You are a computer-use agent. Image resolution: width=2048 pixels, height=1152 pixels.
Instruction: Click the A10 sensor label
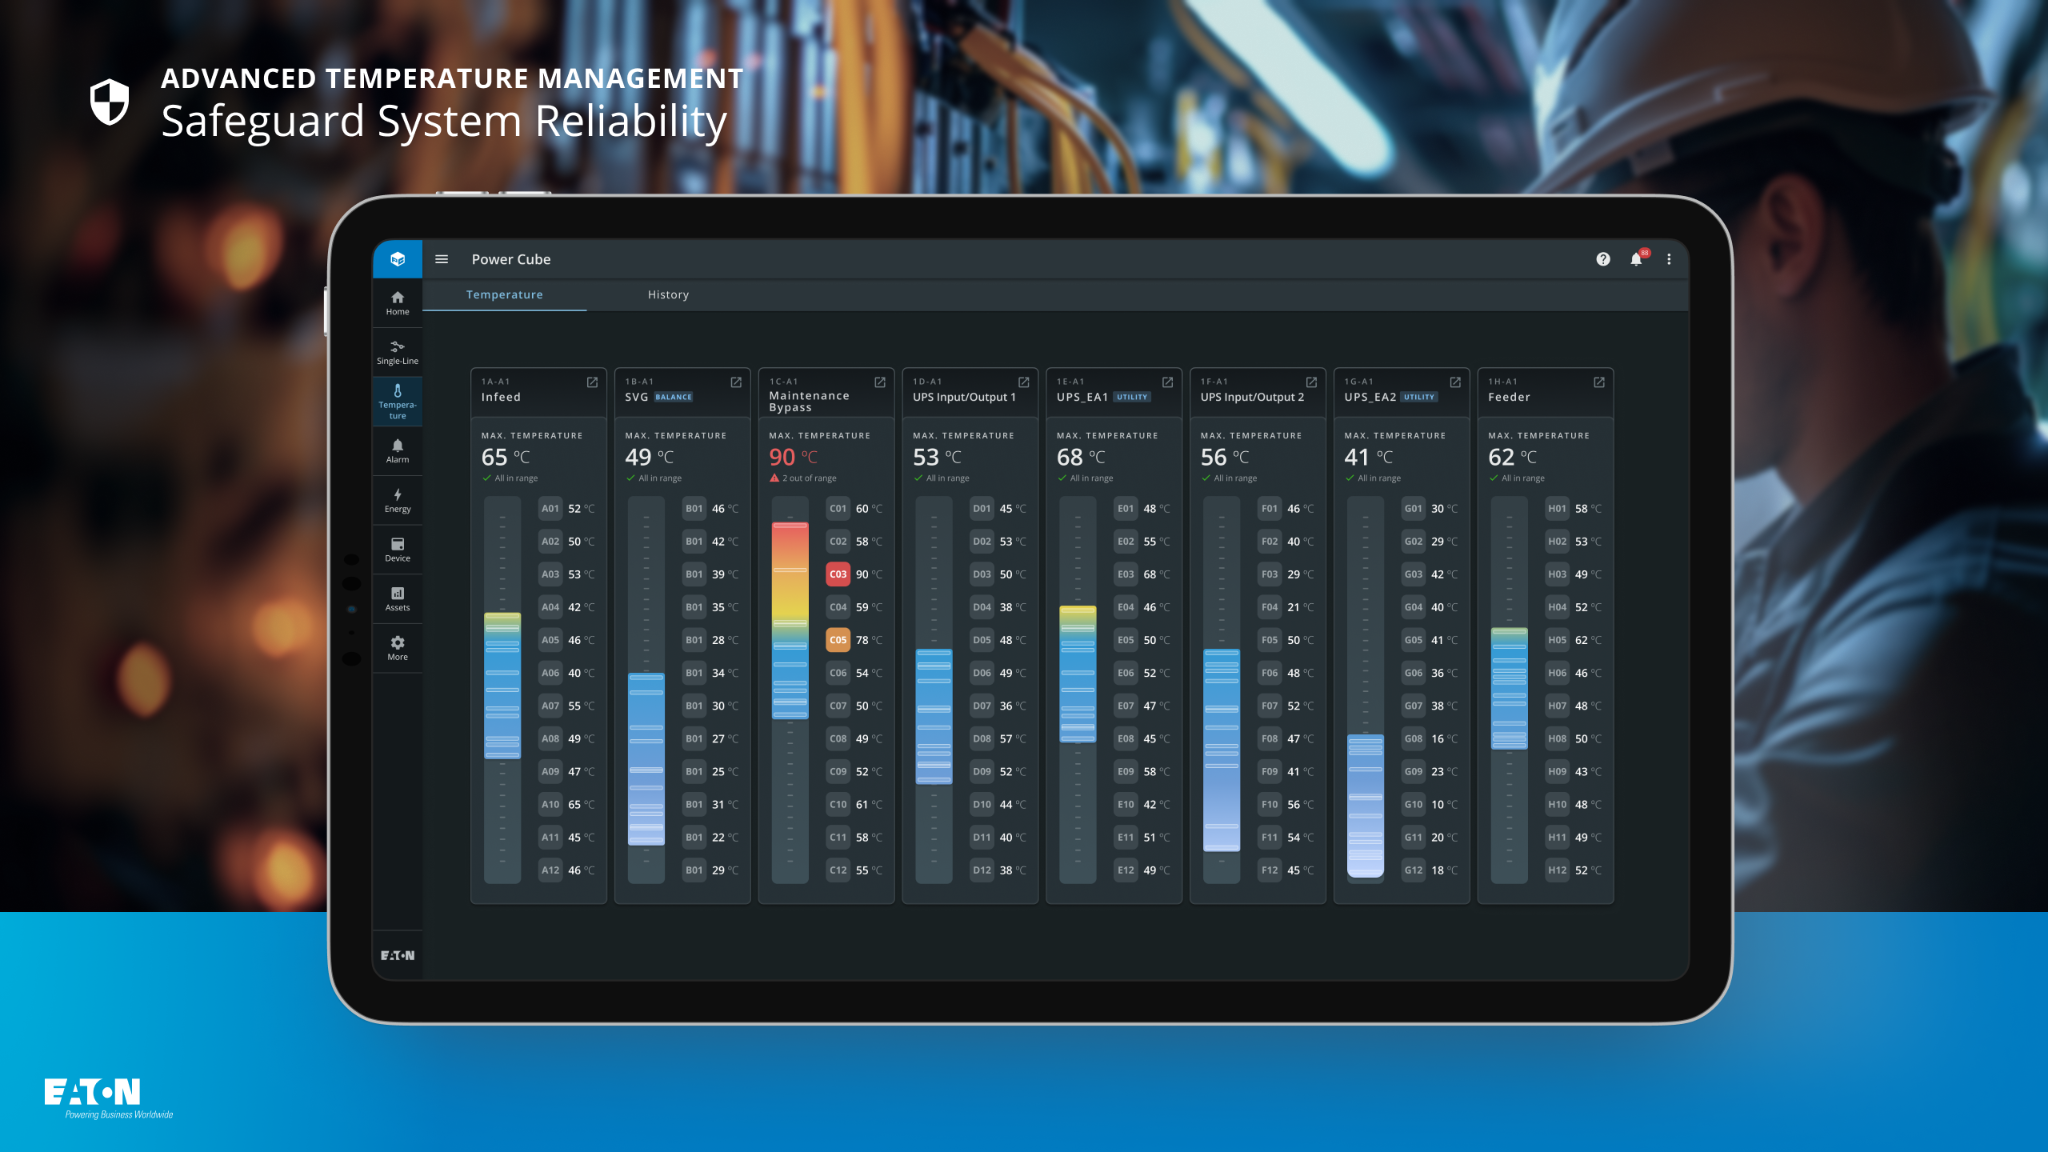coord(550,804)
